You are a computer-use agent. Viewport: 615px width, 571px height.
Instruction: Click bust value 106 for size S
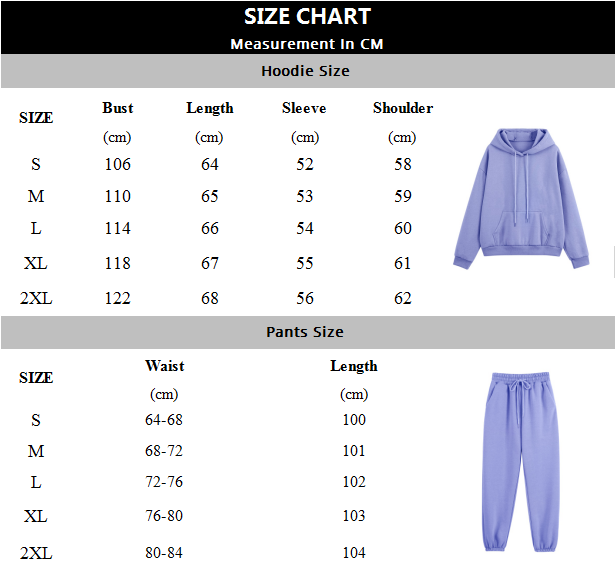[x=117, y=164]
